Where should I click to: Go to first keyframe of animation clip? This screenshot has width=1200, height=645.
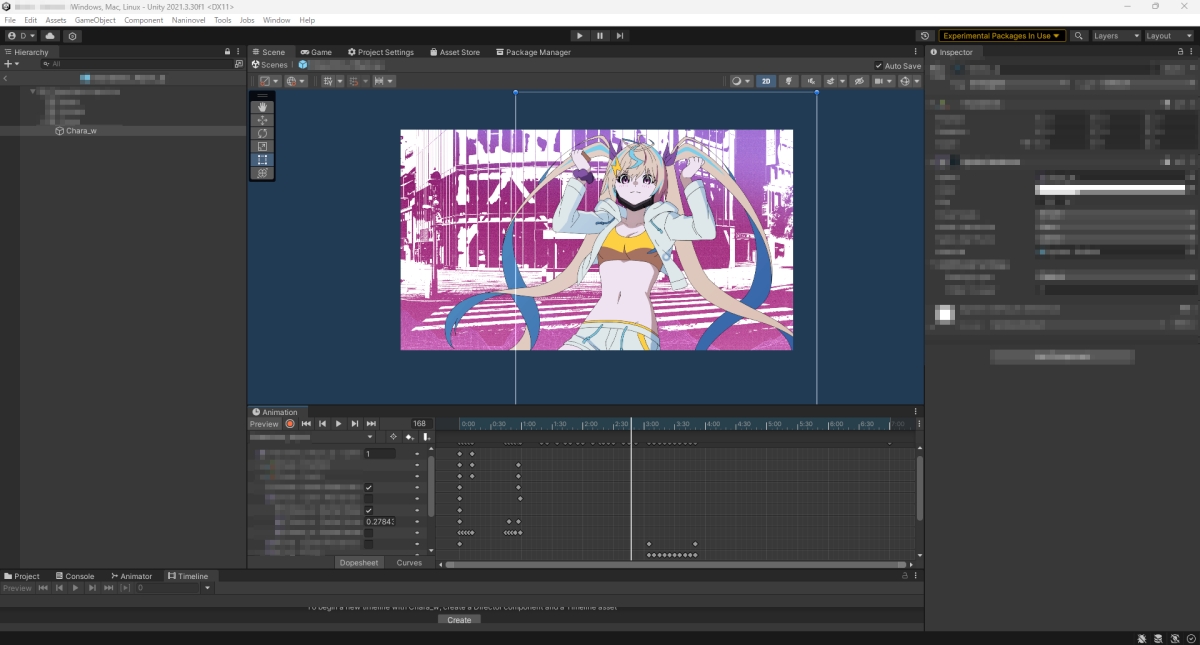tap(306, 424)
